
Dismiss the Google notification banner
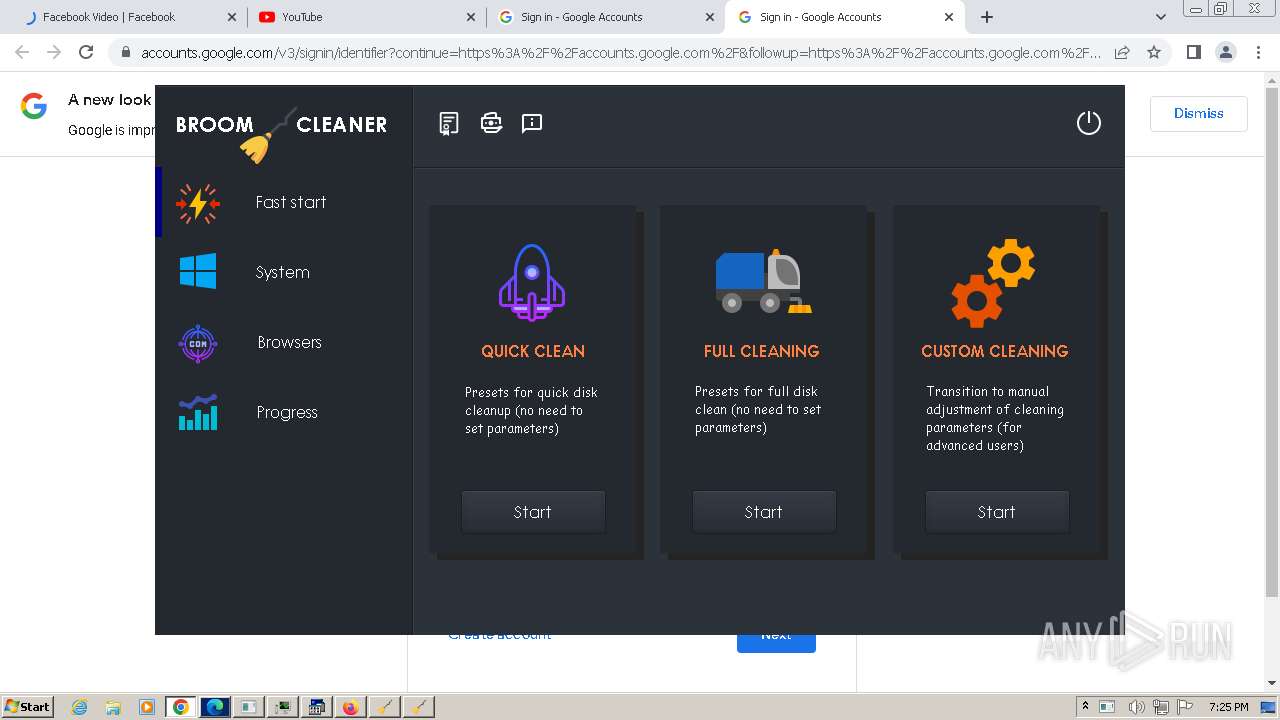point(1199,113)
